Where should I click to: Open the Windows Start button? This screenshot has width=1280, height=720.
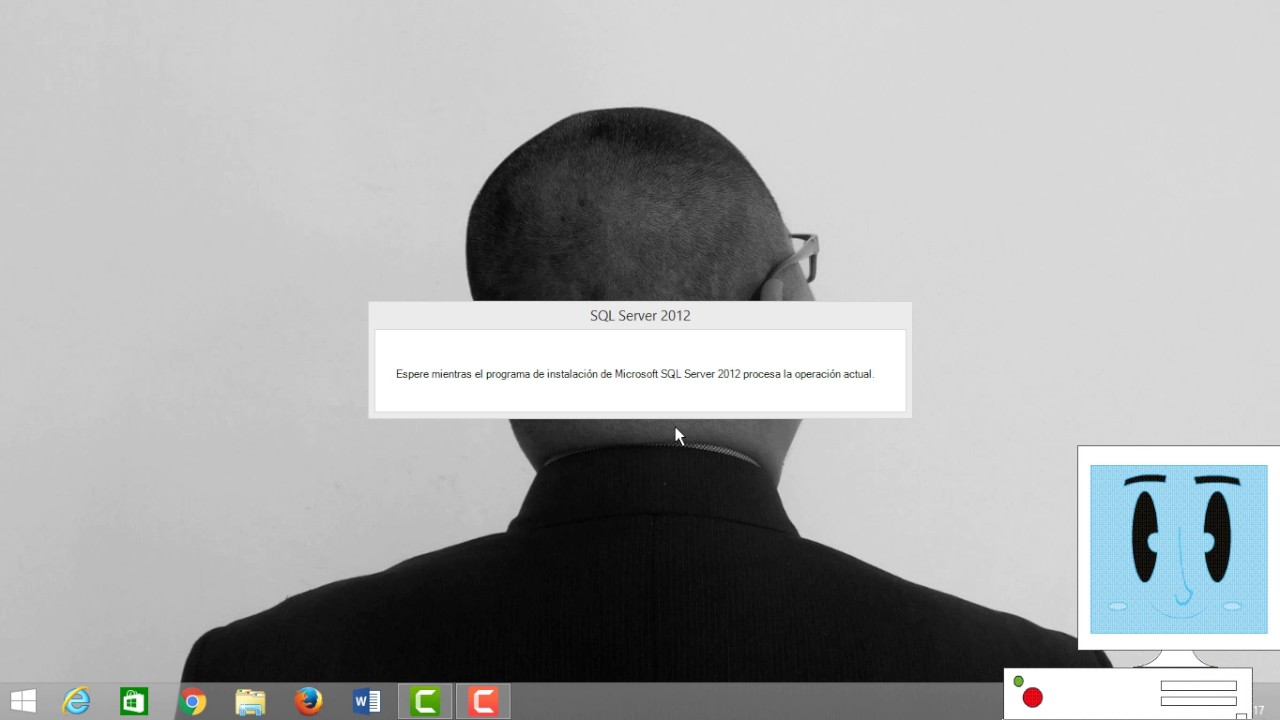(23, 702)
